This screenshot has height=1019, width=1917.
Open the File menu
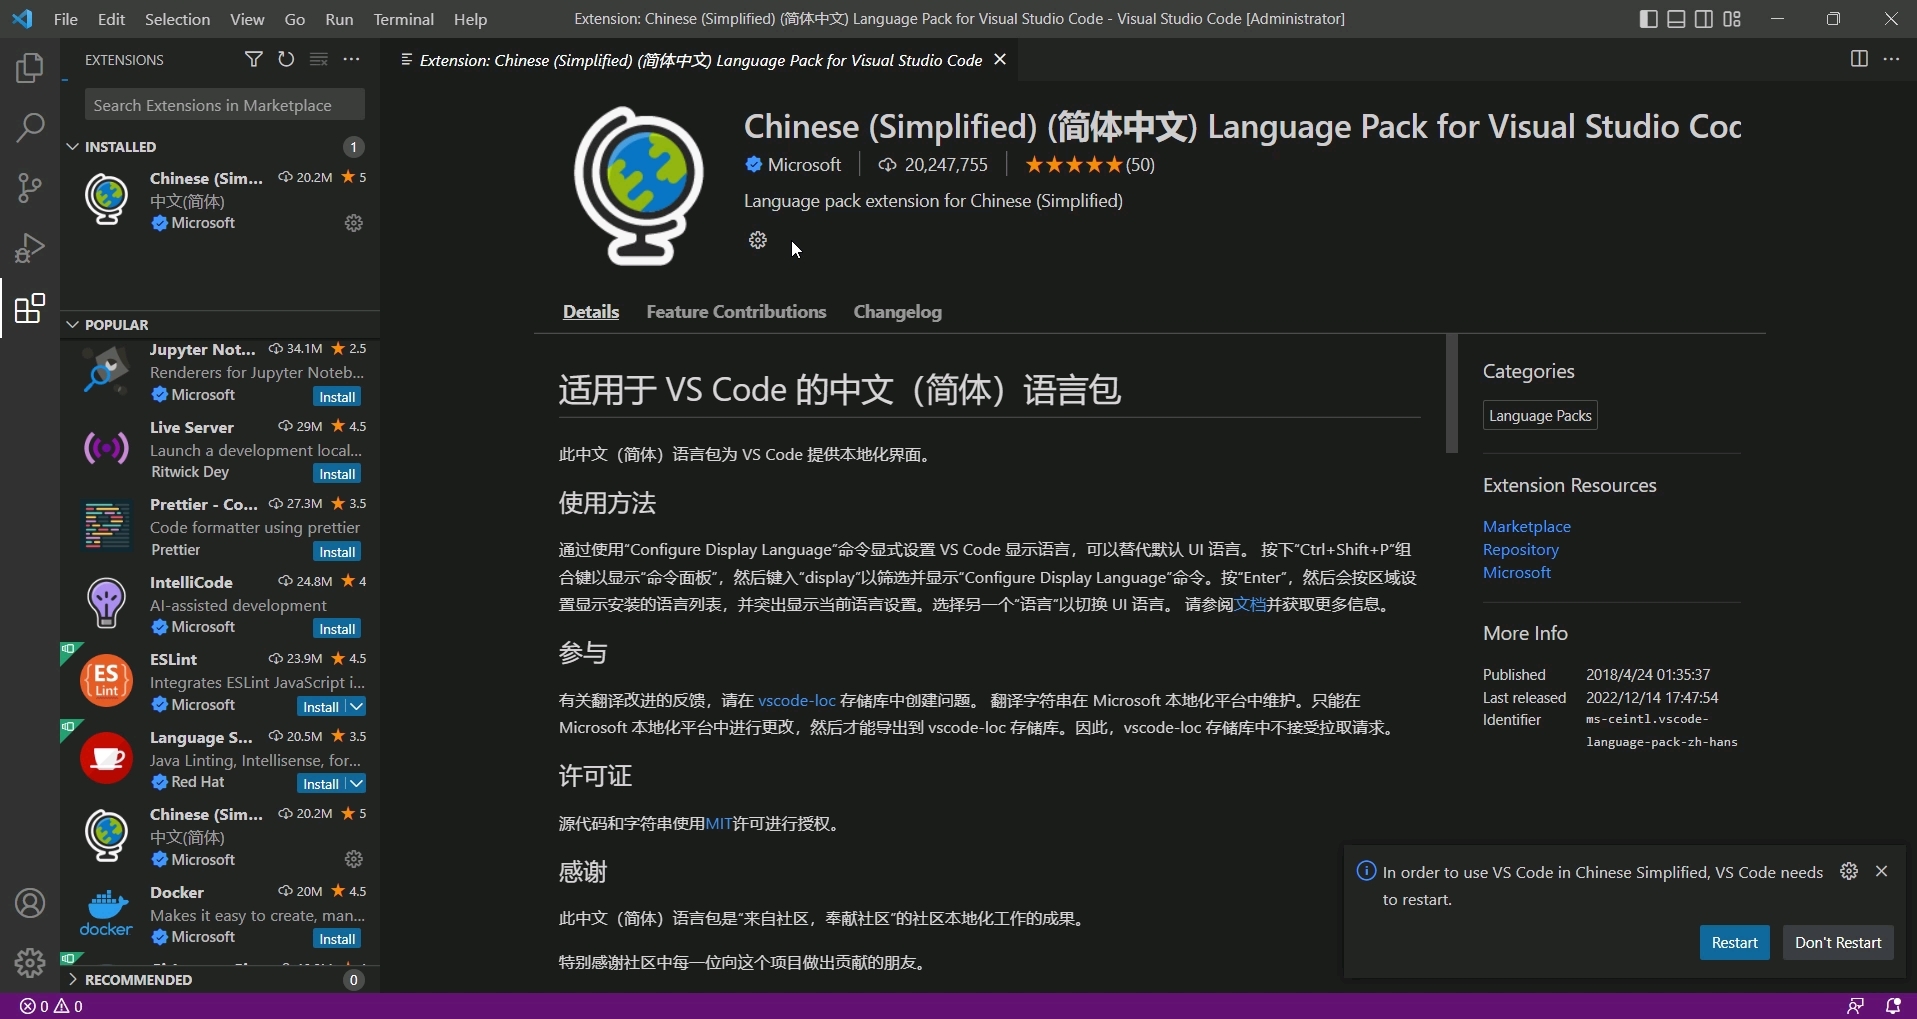click(x=66, y=19)
